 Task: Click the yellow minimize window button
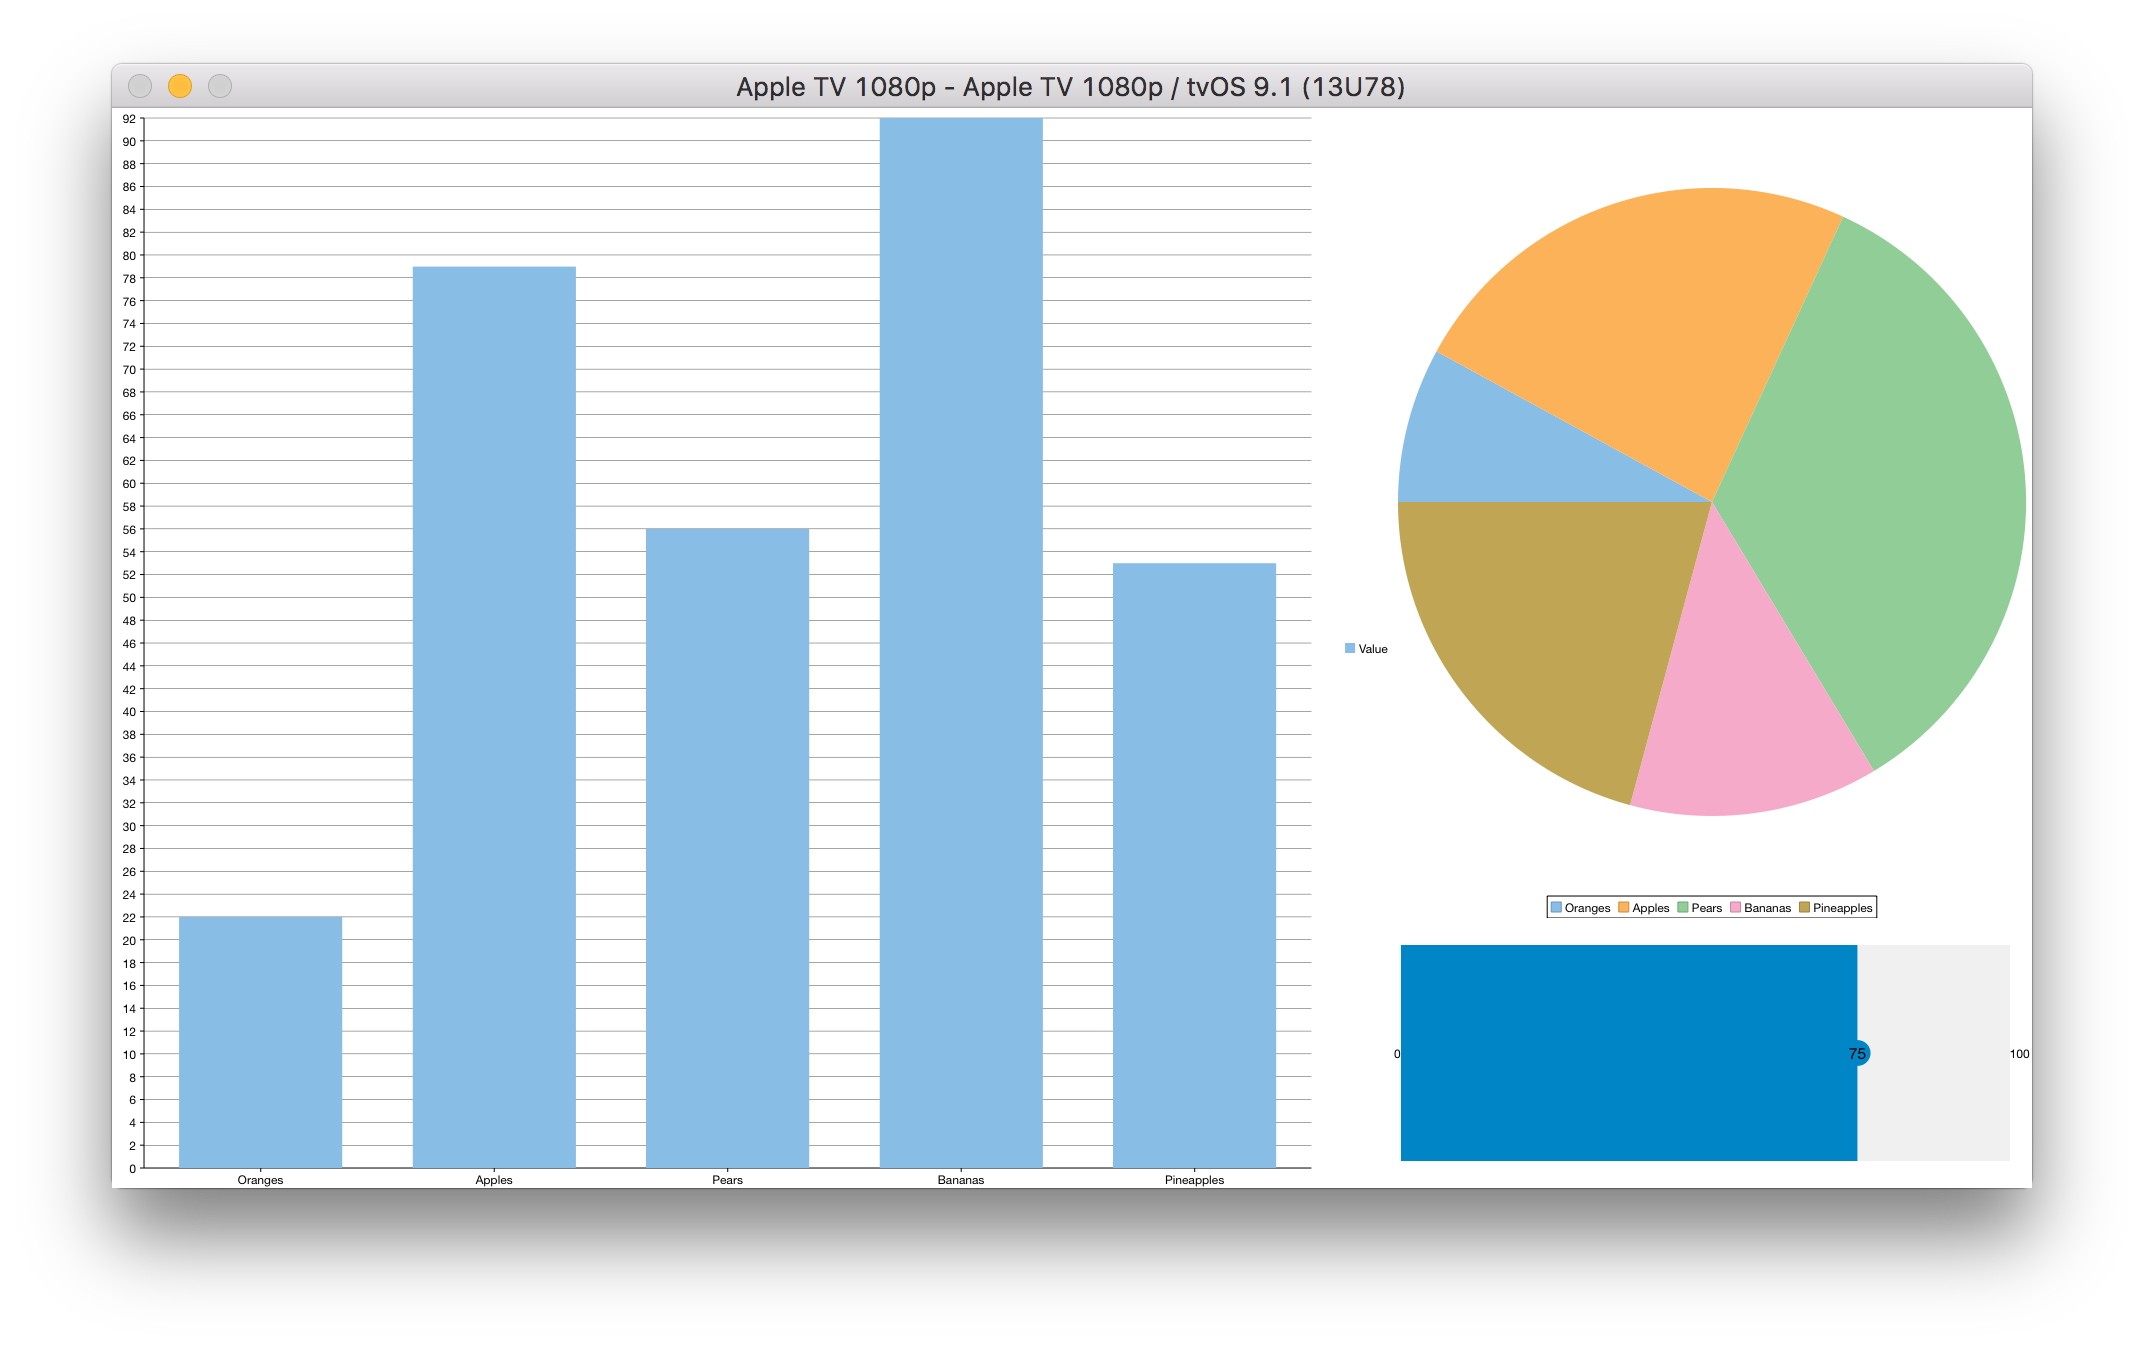click(x=180, y=86)
